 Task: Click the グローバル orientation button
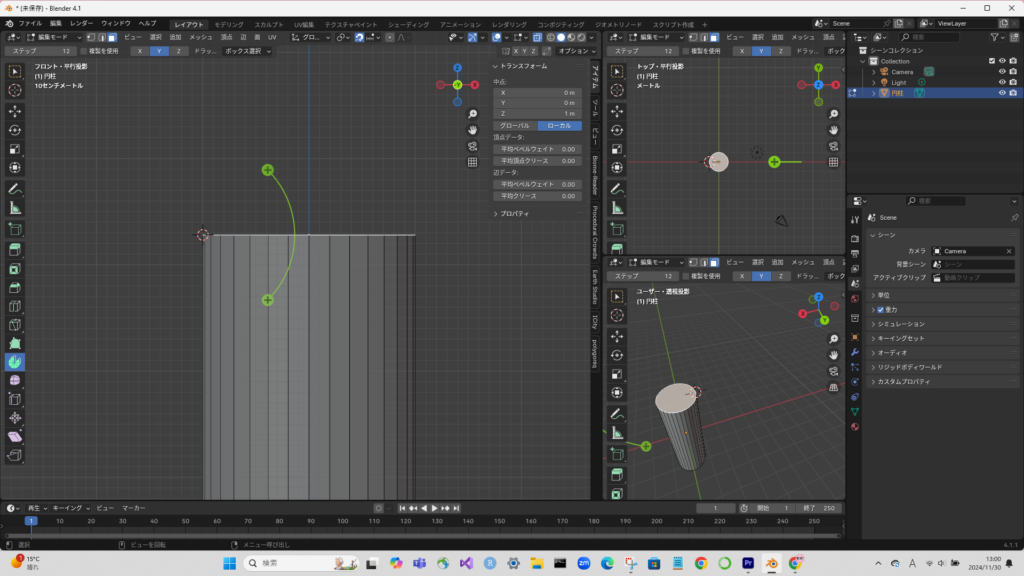click(515, 125)
